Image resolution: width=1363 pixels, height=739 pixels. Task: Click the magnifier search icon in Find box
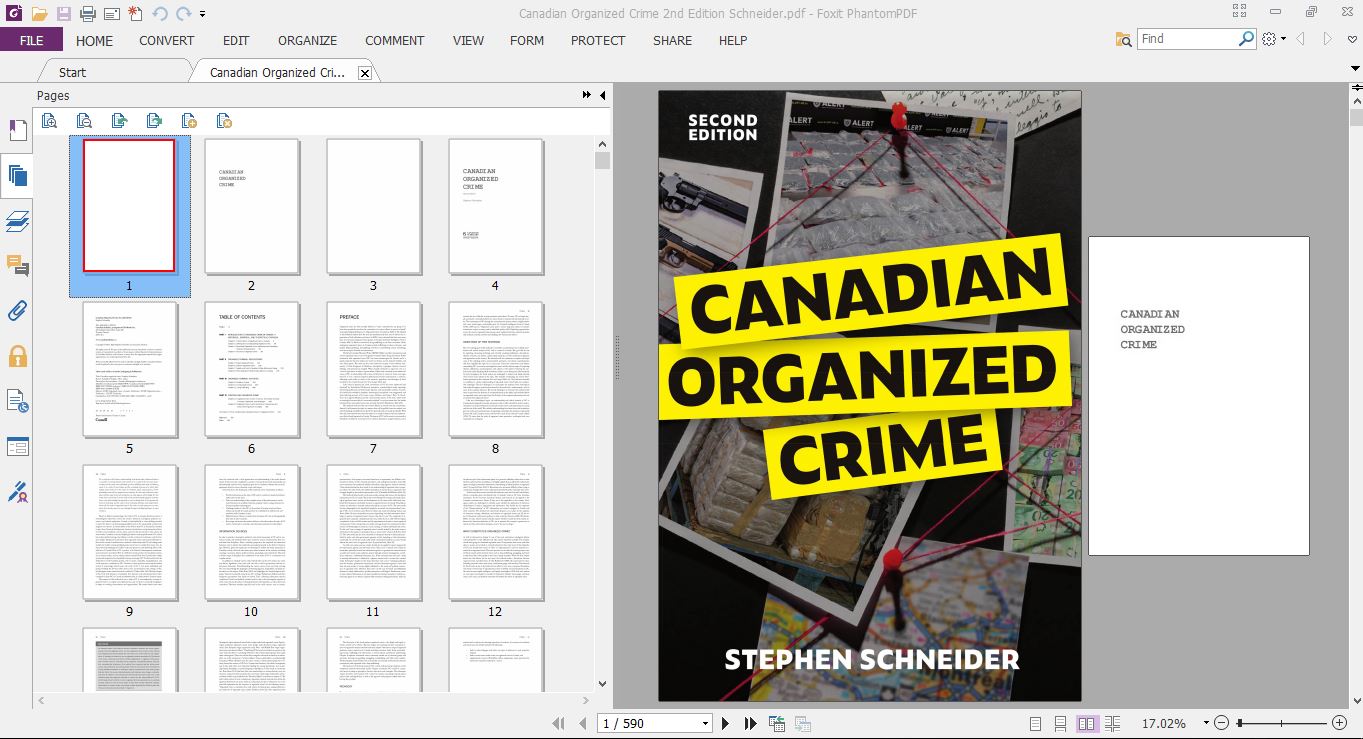click(x=1246, y=39)
